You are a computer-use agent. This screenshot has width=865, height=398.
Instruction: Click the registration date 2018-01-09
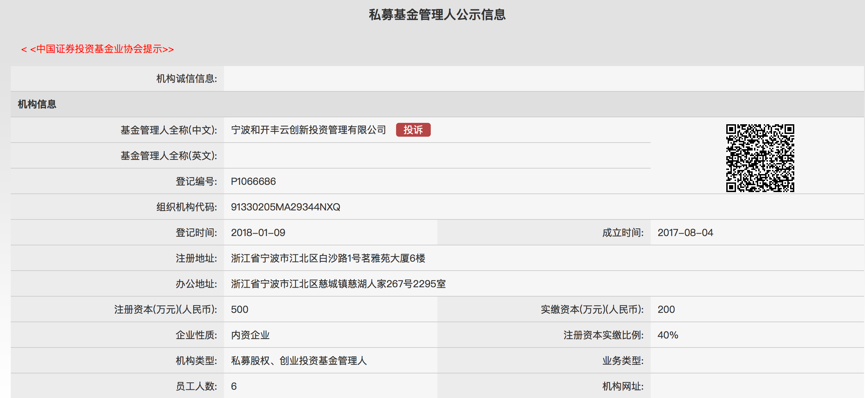[x=258, y=233]
